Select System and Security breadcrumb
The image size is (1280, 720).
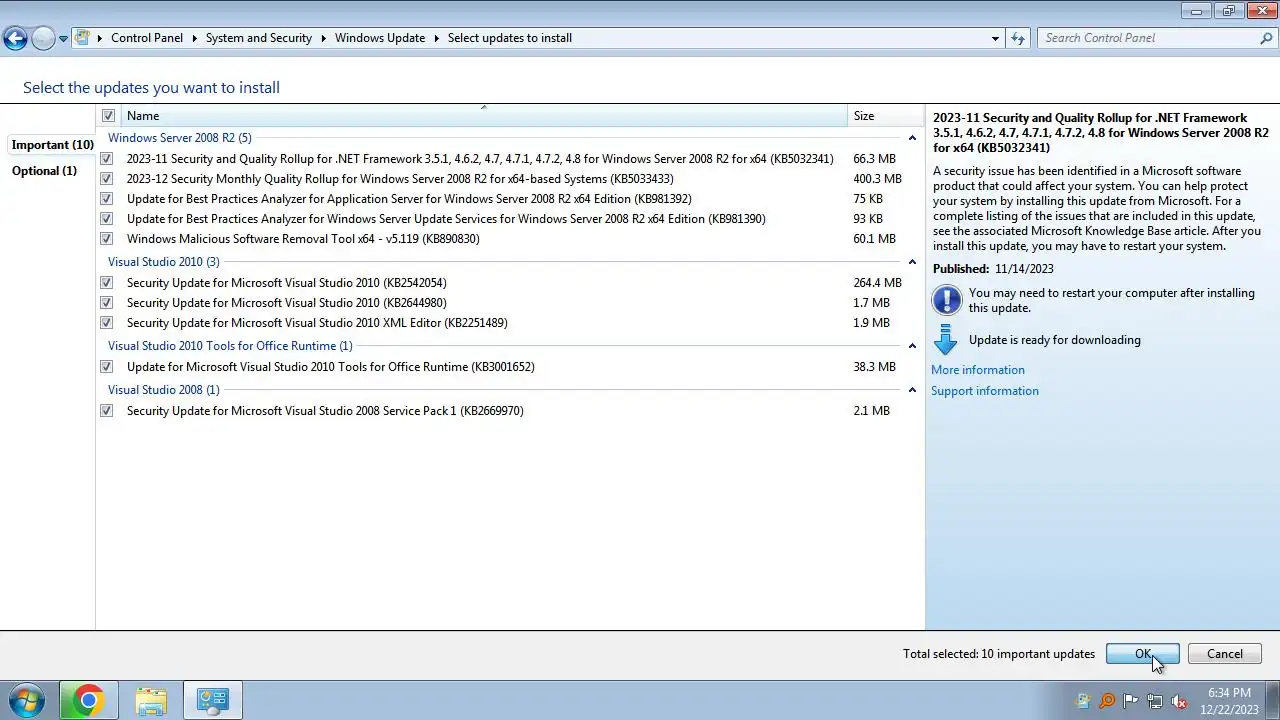point(259,38)
